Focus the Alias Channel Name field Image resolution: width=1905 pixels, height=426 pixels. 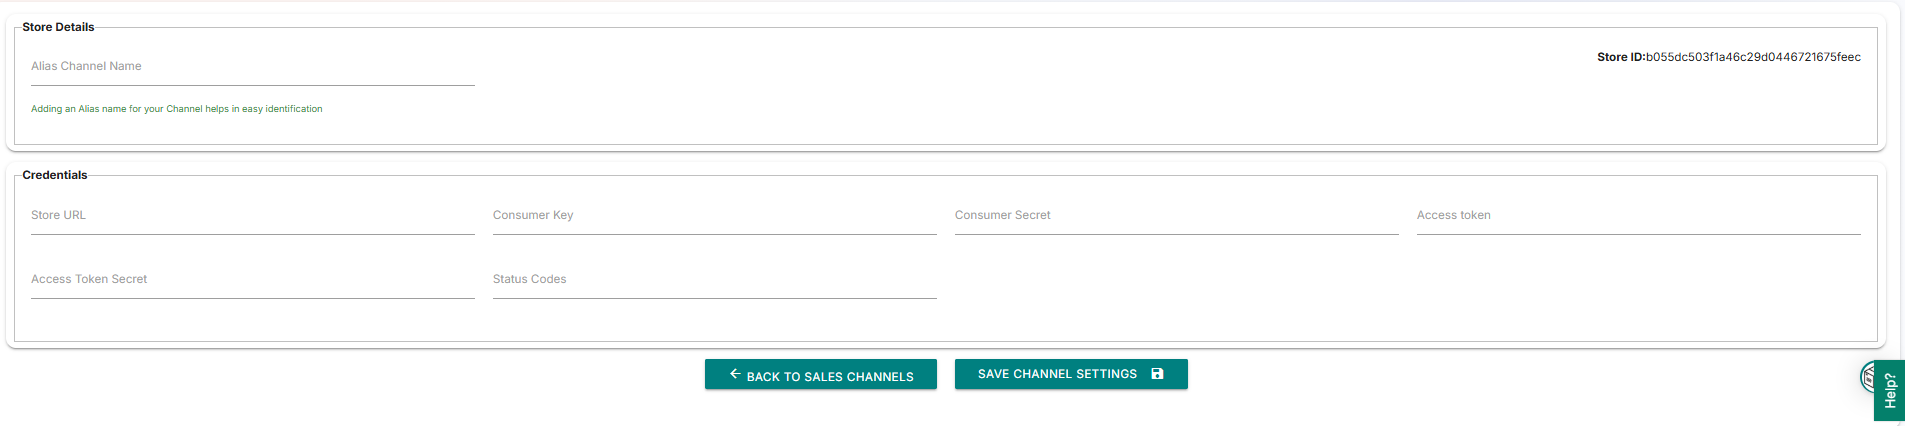(x=252, y=68)
